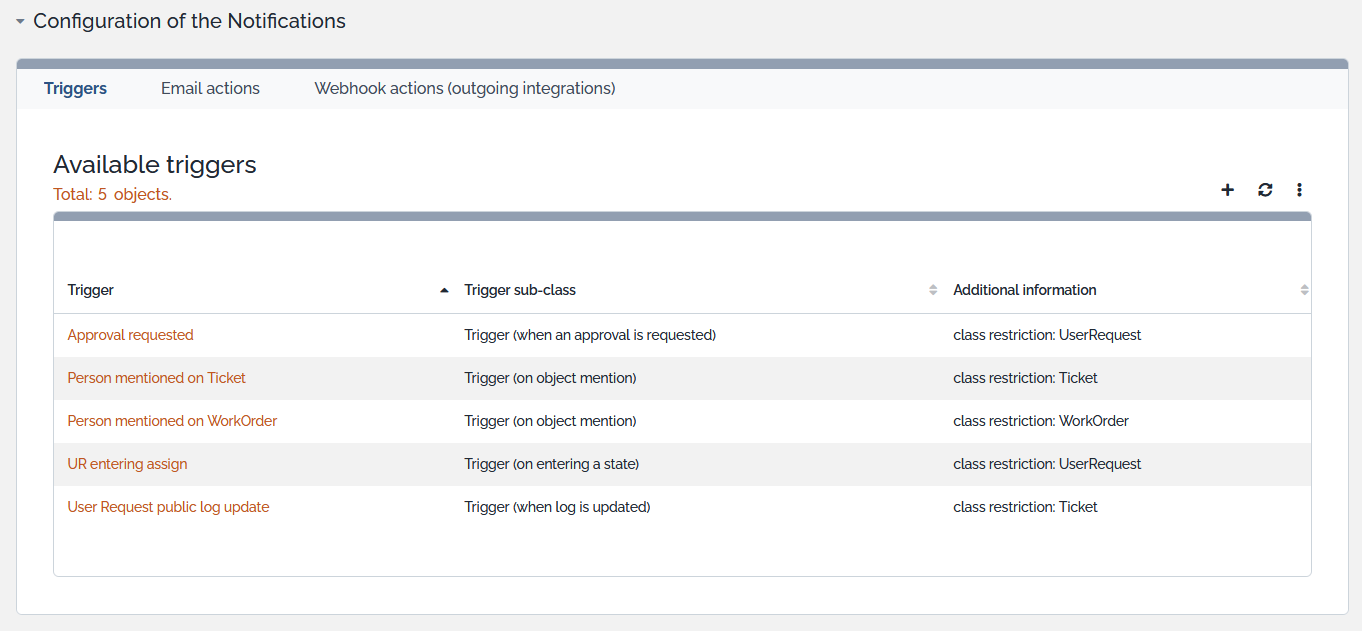Image resolution: width=1362 pixels, height=631 pixels.
Task: Click the Additional information column header
Action: coord(1024,290)
